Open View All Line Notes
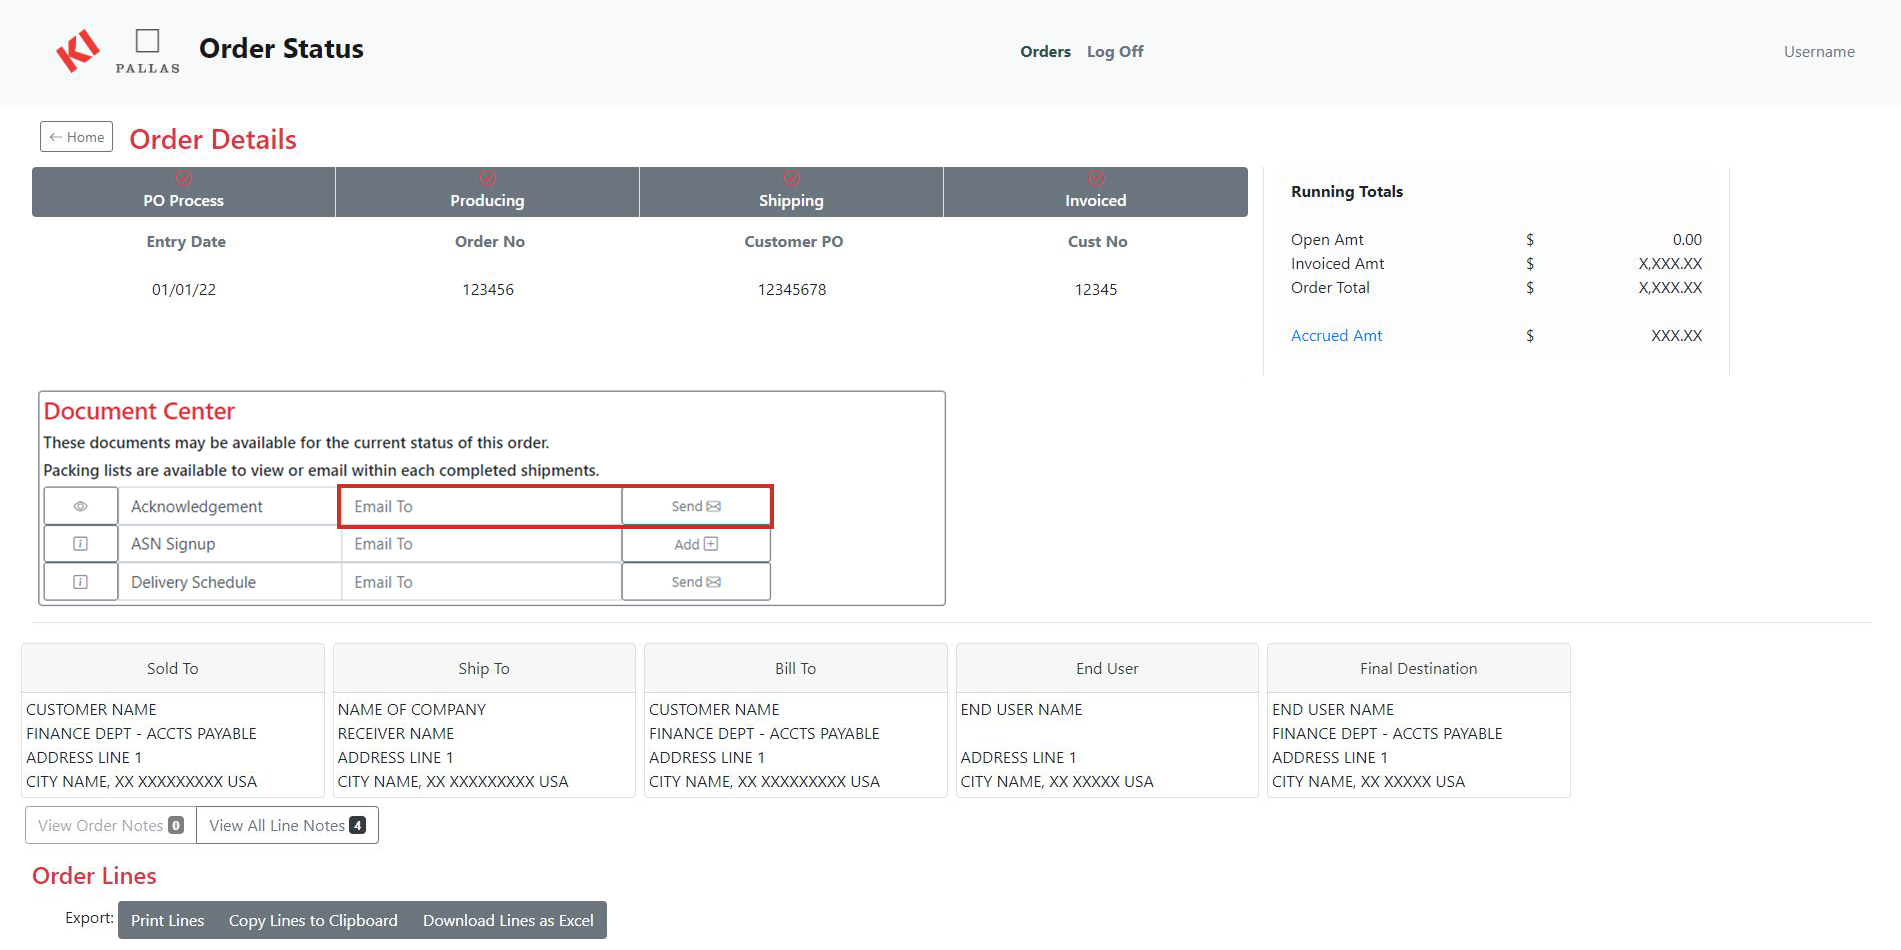The width and height of the screenshot is (1901, 950). point(286,825)
